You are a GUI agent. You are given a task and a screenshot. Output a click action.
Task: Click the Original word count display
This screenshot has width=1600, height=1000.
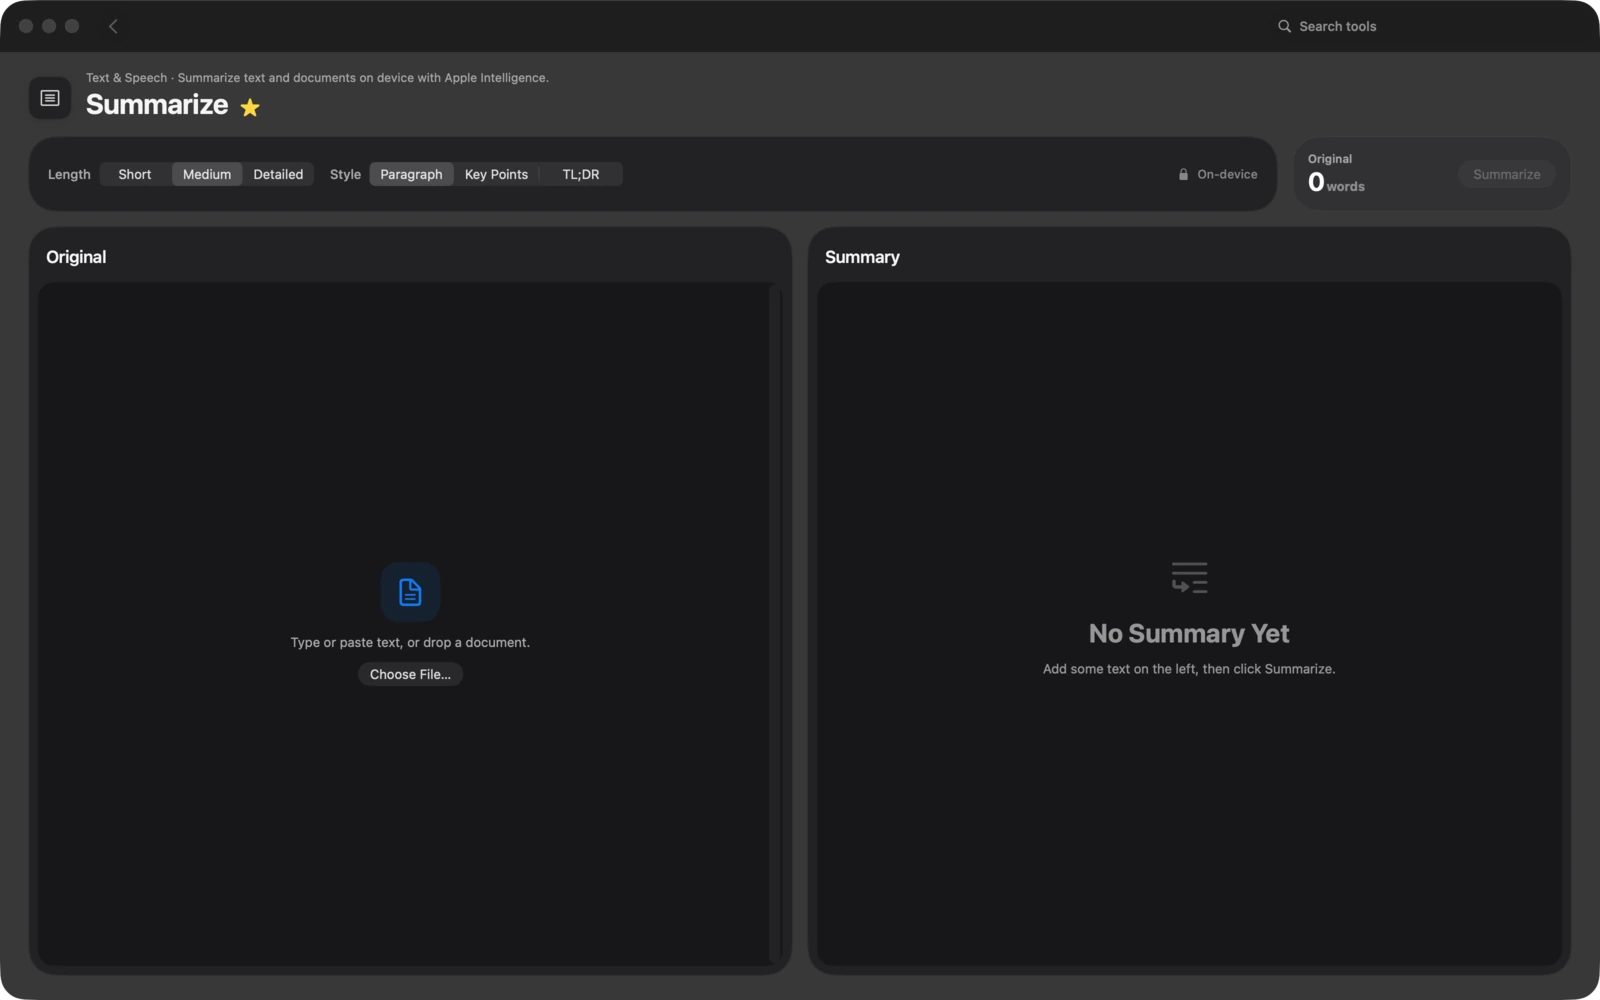(1336, 174)
